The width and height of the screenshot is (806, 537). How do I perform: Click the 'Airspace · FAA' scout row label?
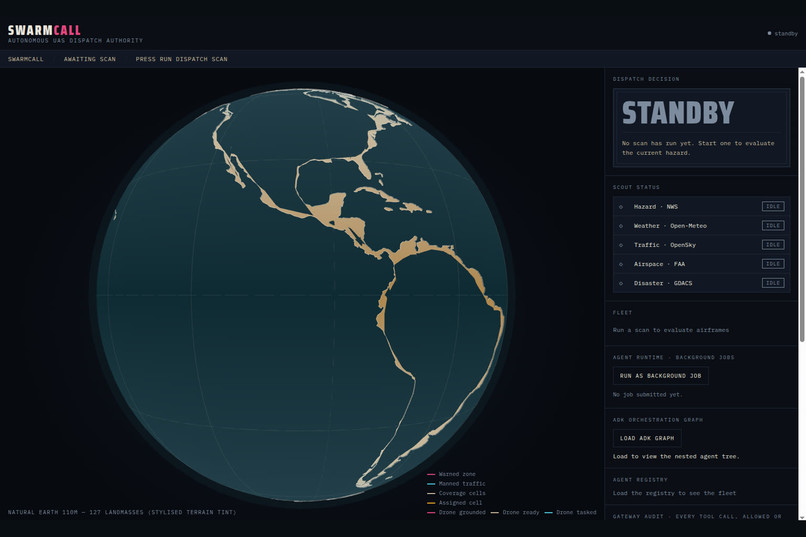[659, 264]
